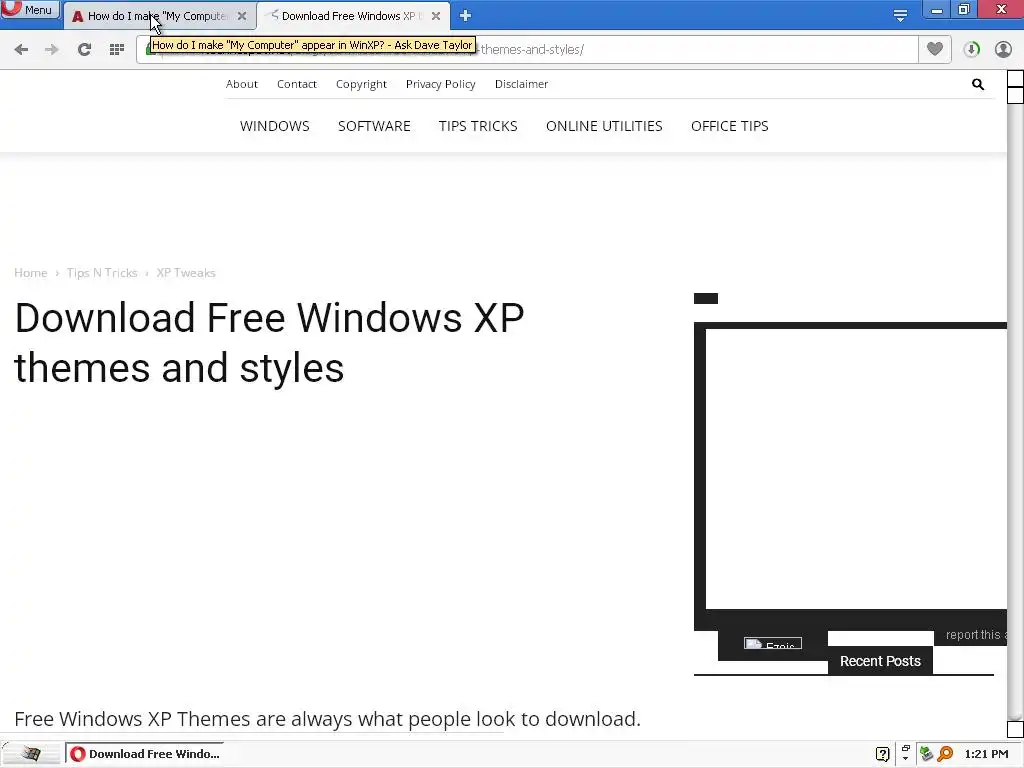Open the Opera Menu button
This screenshot has height=768, width=1024.
click(30, 10)
